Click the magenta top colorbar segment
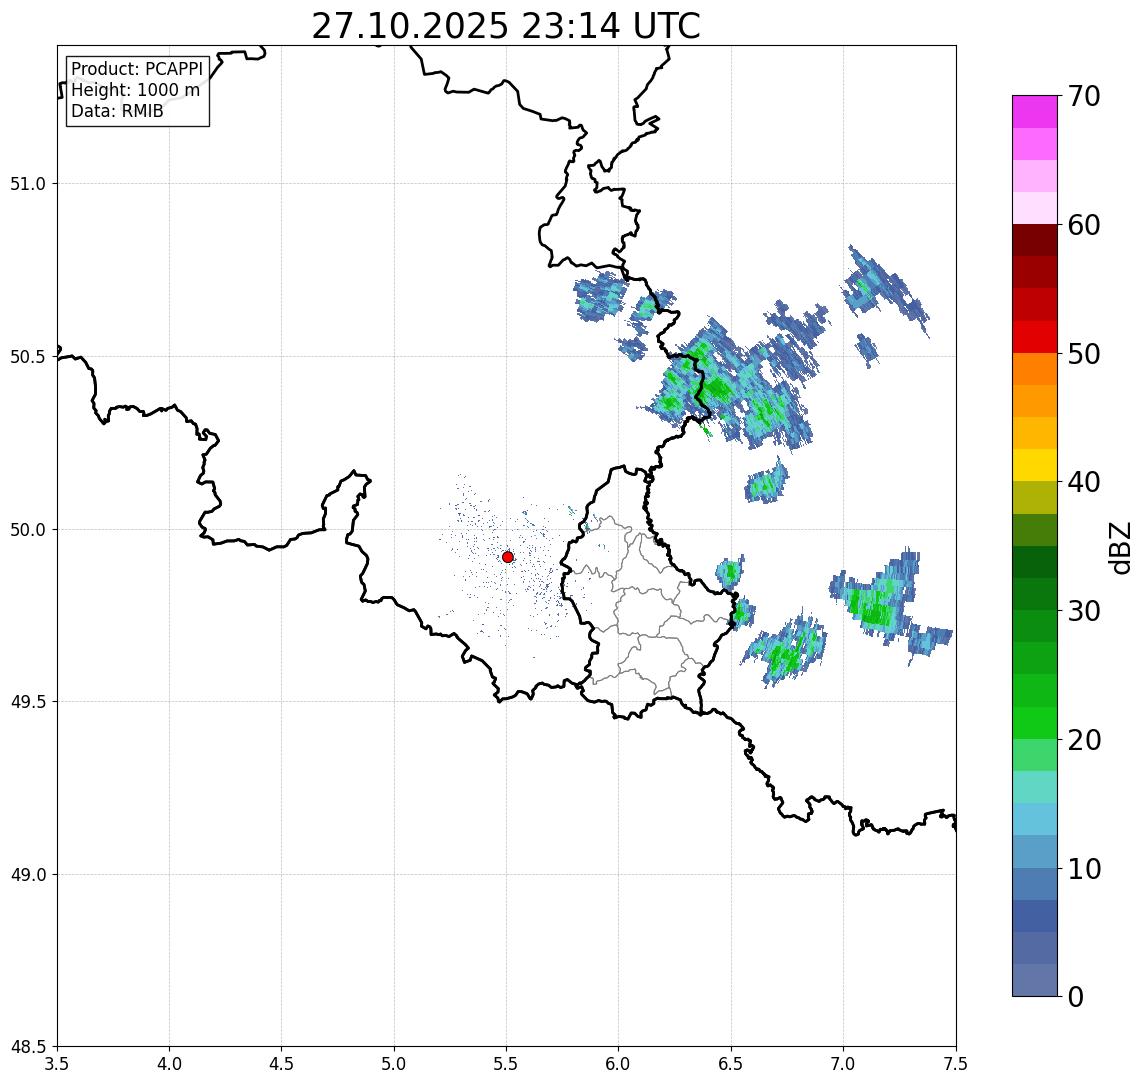The image size is (1145, 1084). [1035, 112]
